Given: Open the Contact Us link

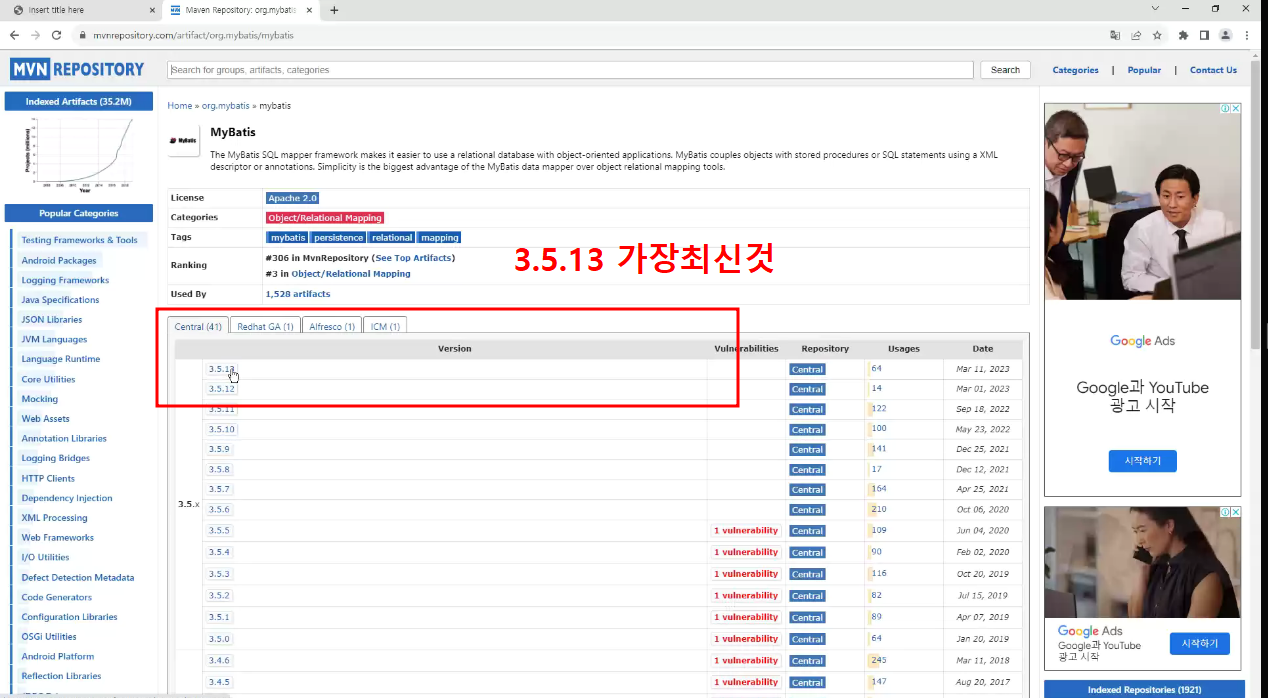Looking at the screenshot, I should (1213, 70).
